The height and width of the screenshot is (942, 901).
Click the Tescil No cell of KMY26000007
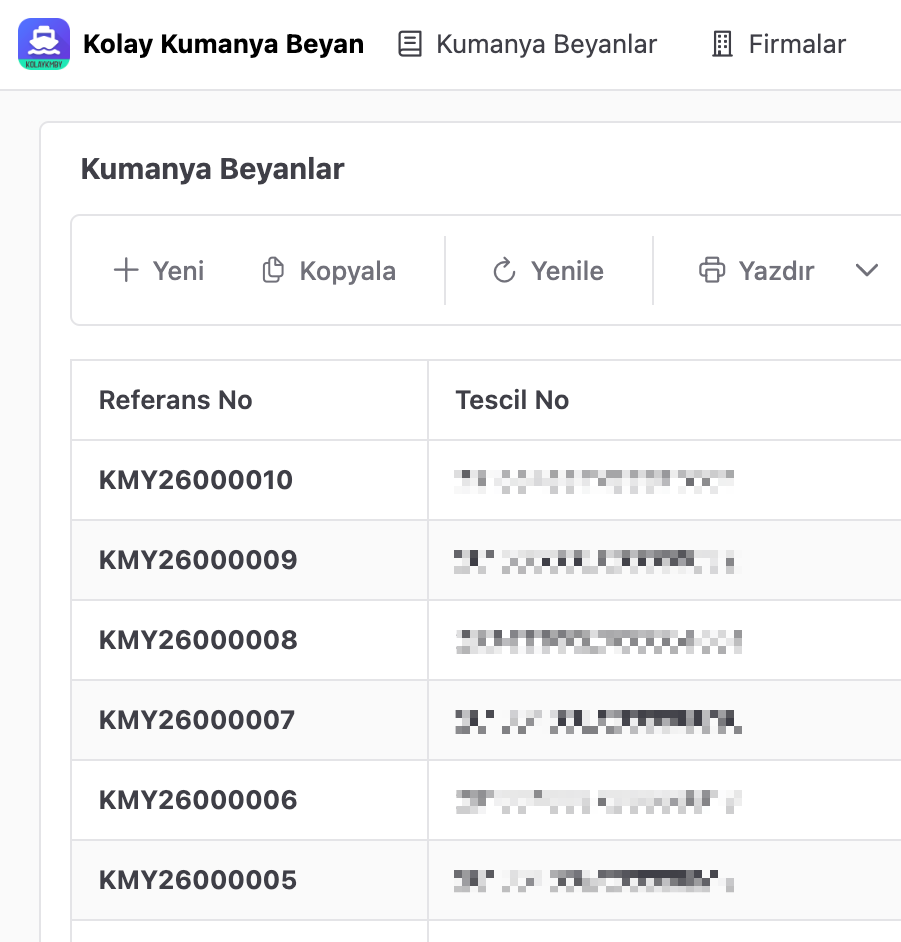tap(598, 720)
